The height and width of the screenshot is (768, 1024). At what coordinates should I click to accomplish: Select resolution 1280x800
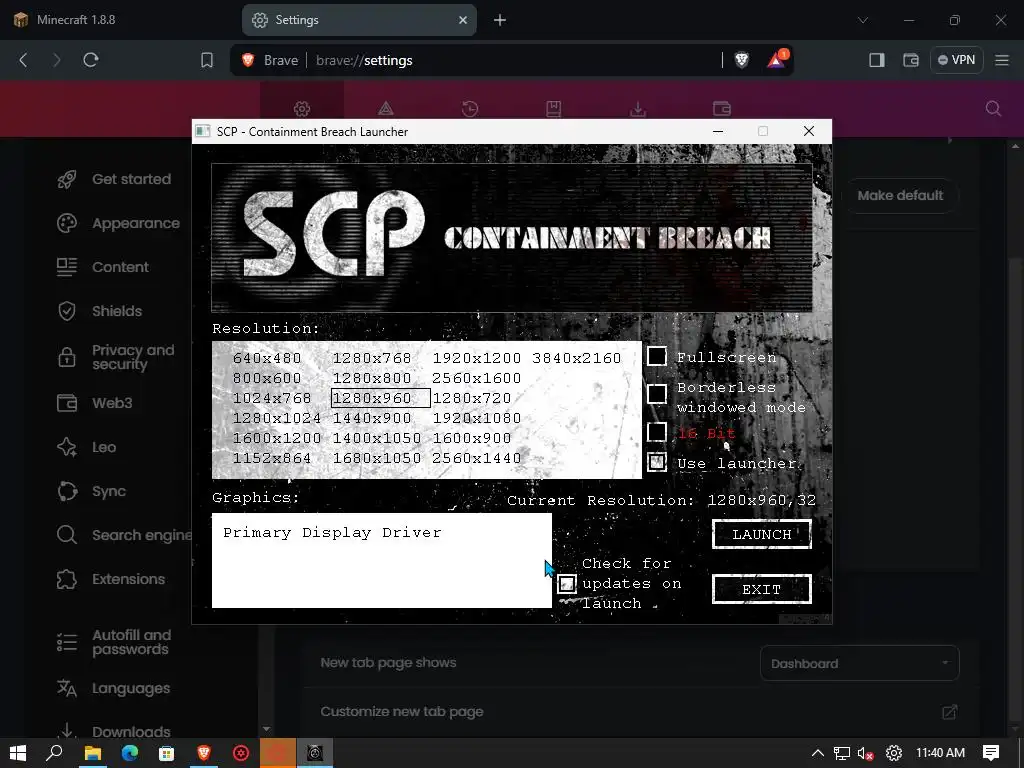372,379
